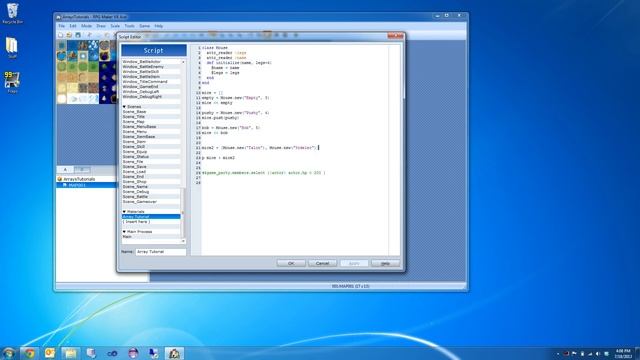
Task: Select the ( Insert here ) entry
Action: pyautogui.click(x=151, y=222)
